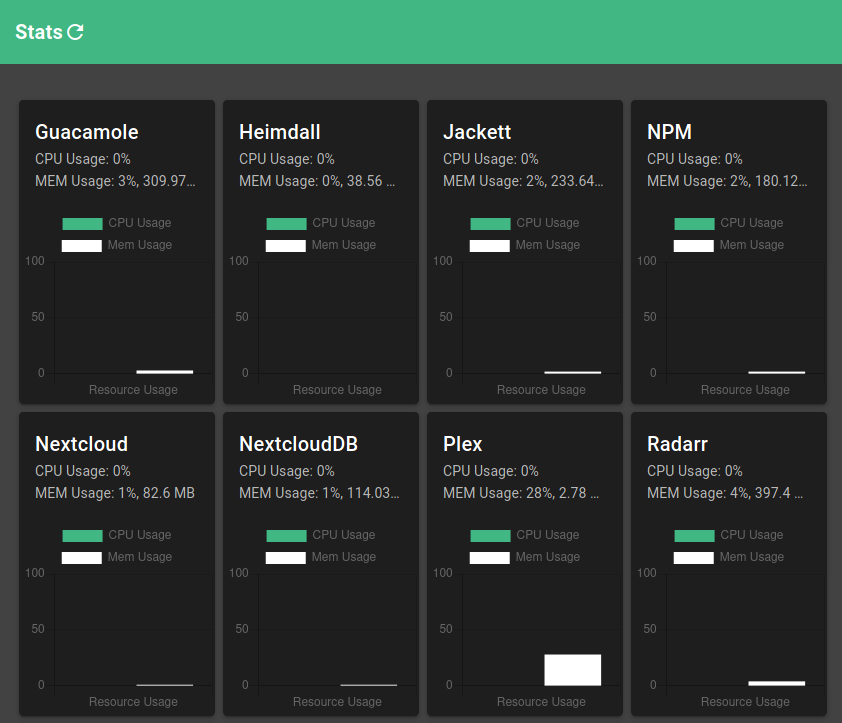Toggle Mem Usage legend swatch in NPM card

coord(694,245)
